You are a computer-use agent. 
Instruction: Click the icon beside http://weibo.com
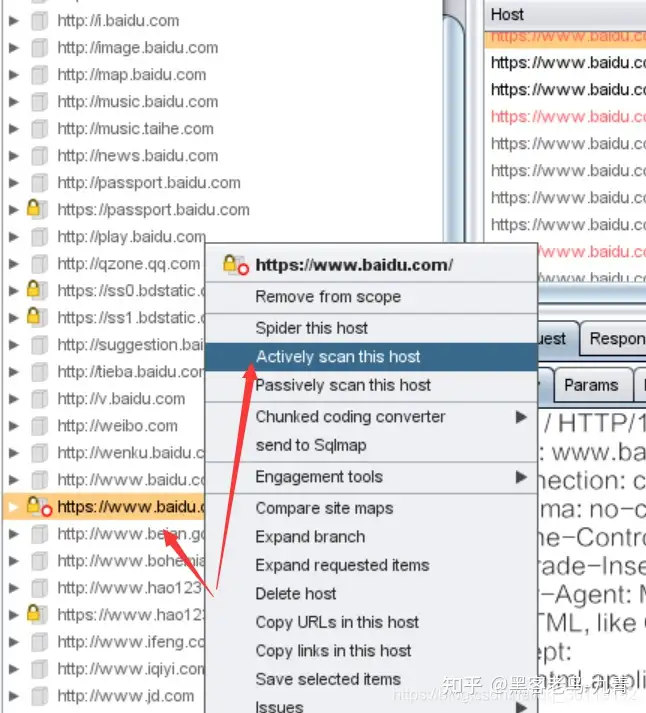(39, 426)
